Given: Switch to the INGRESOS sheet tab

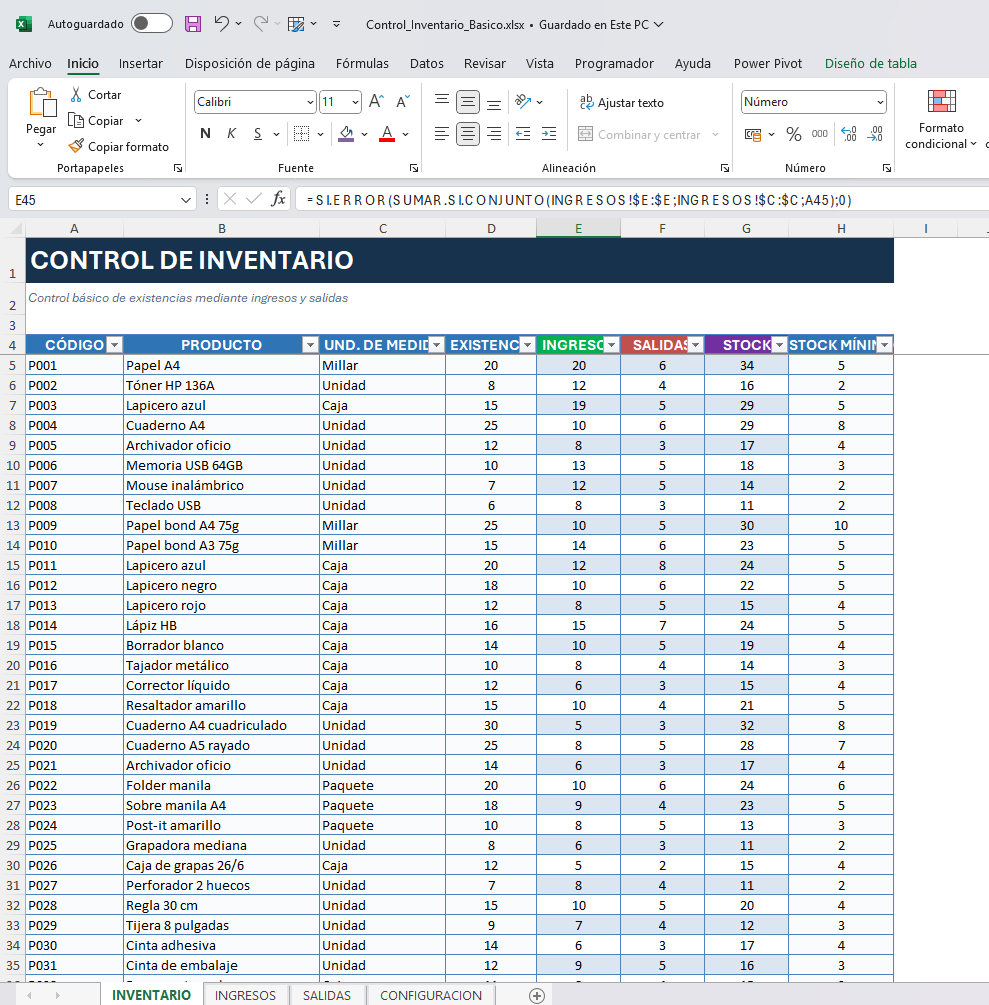Looking at the screenshot, I should (x=245, y=995).
